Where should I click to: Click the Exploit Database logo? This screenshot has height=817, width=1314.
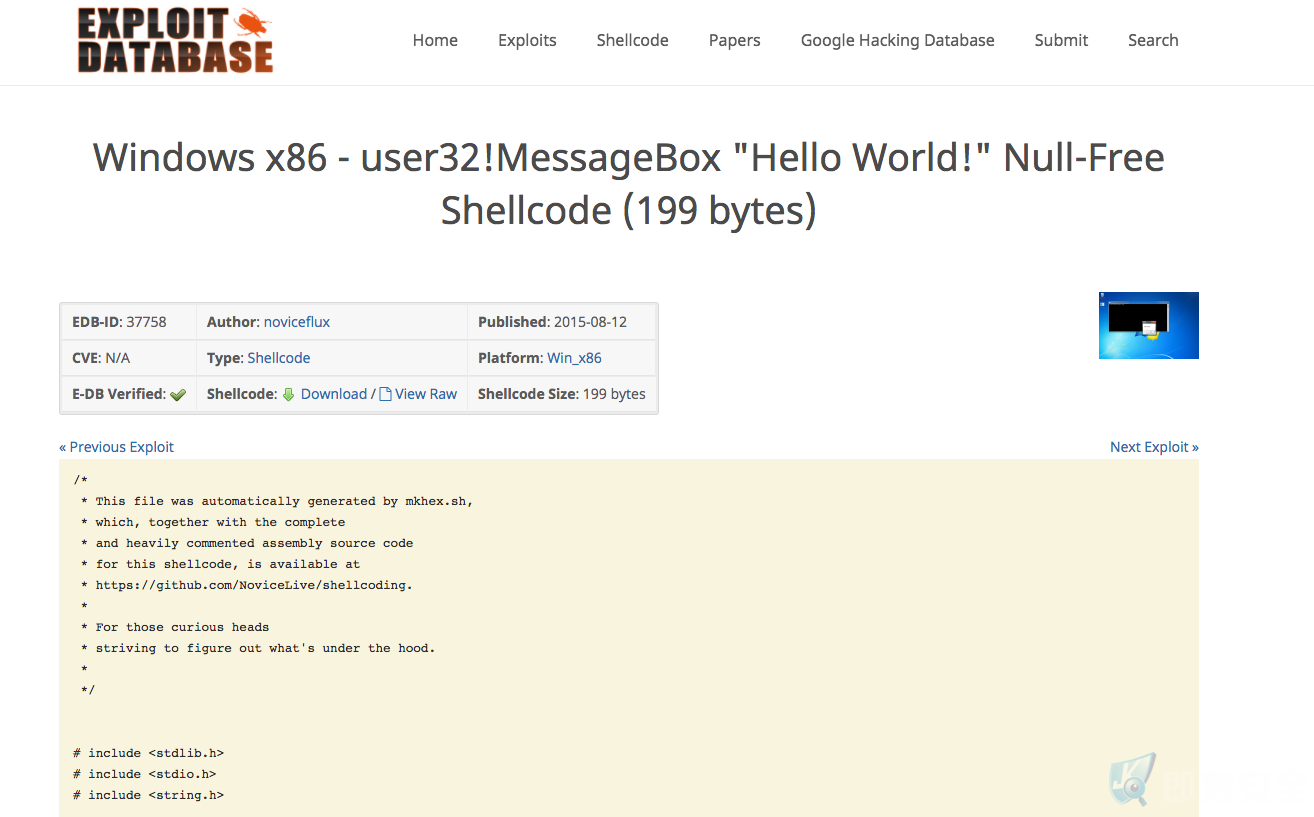pos(175,40)
